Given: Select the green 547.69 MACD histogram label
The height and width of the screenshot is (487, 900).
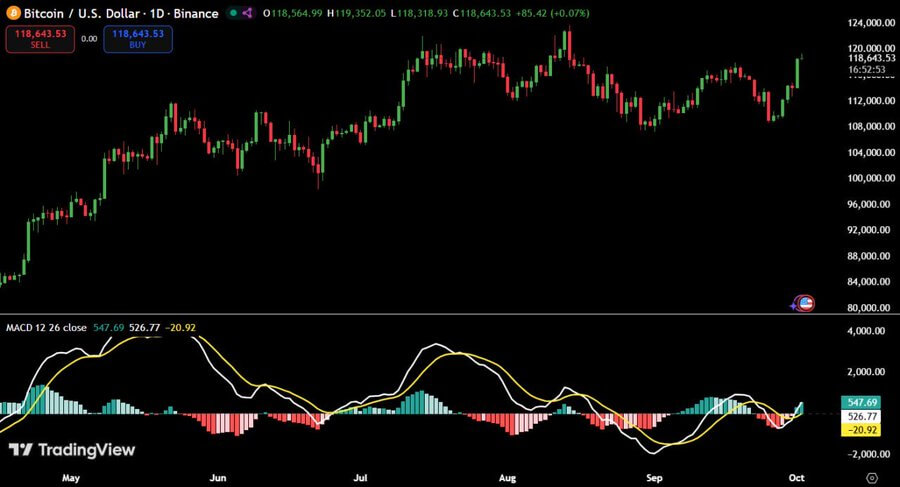Looking at the screenshot, I should pos(862,402).
